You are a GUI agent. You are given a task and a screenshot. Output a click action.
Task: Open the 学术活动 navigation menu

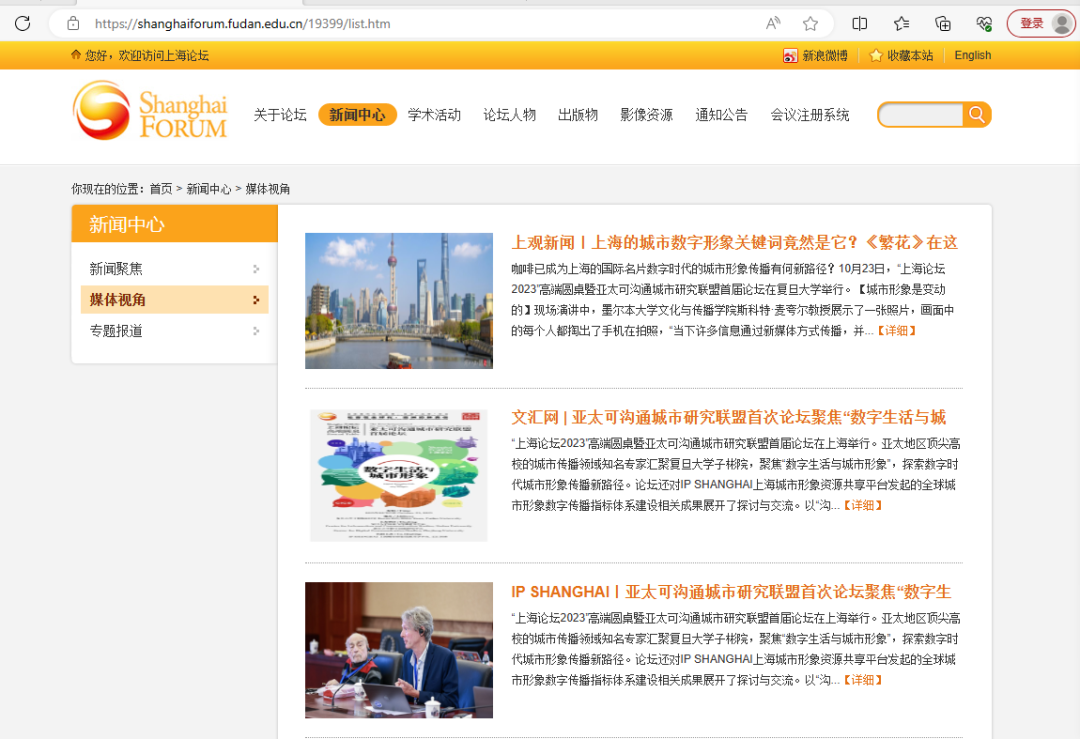click(434, 114)
